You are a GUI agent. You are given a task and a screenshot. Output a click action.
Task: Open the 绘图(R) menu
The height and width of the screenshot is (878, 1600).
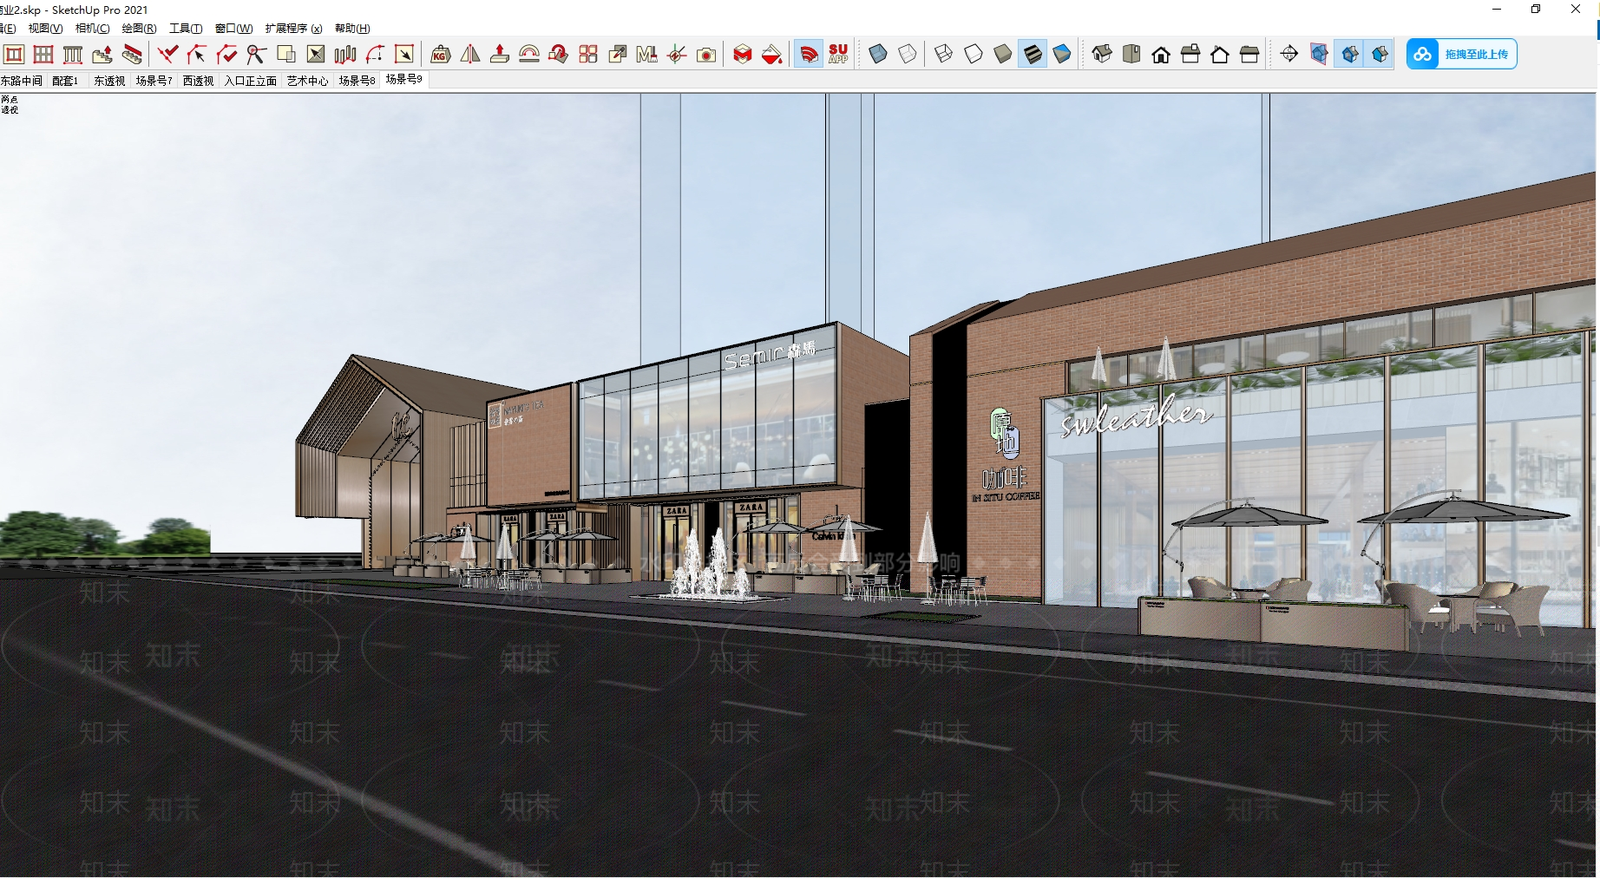[139, 29]
